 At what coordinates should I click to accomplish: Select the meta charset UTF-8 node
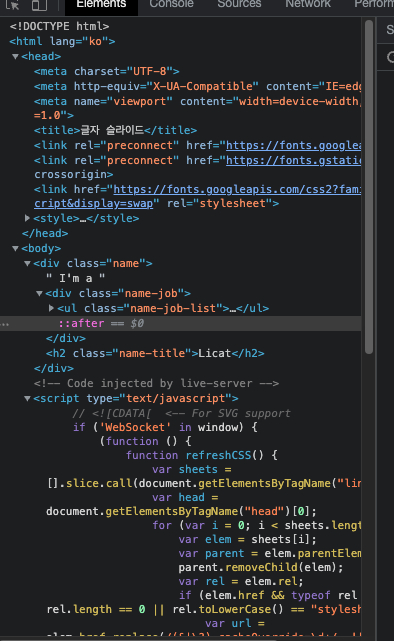tap(106, 72)
